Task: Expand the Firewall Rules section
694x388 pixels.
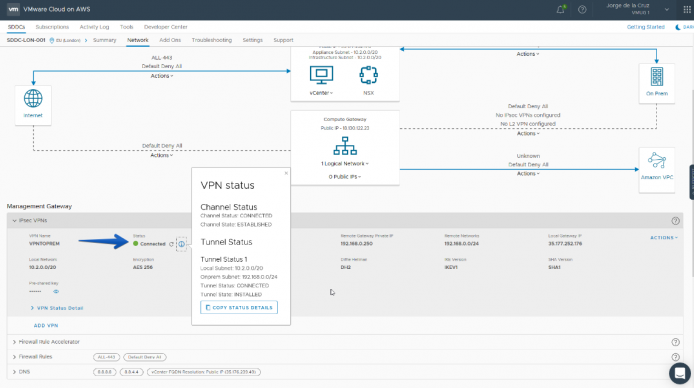Action: [14, 357]
